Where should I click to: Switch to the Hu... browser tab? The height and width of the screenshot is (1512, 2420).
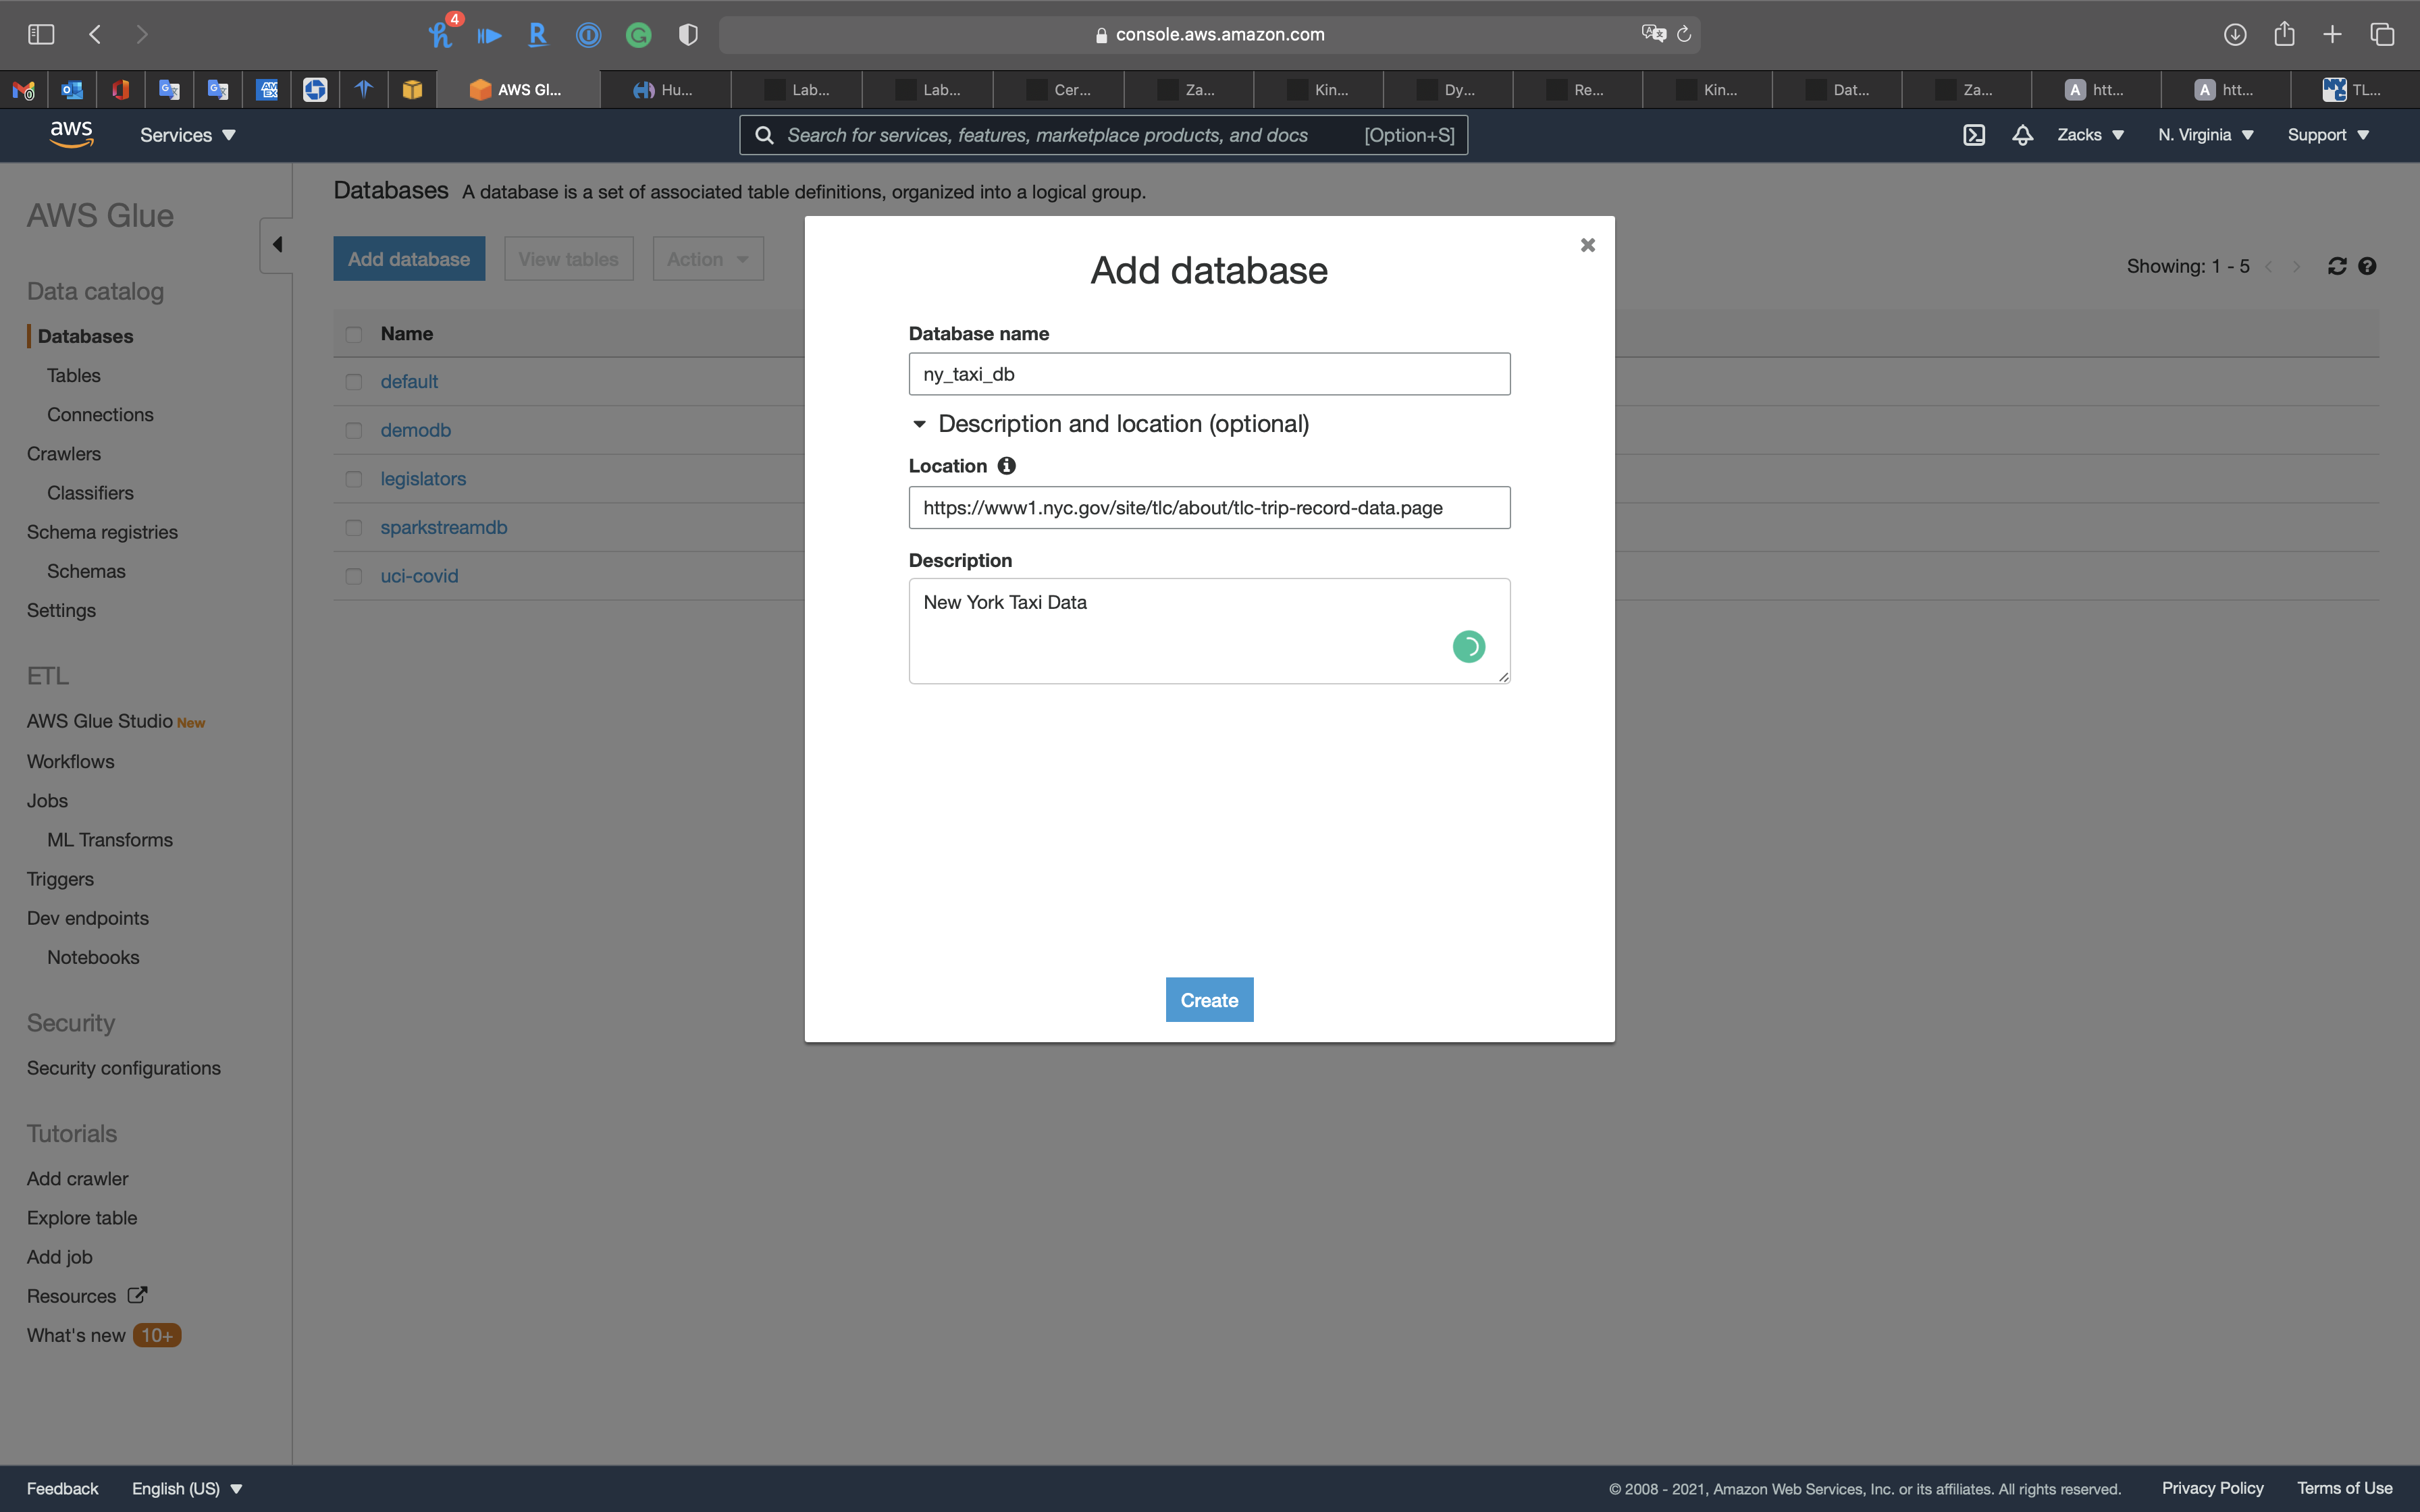pos(665,90)
